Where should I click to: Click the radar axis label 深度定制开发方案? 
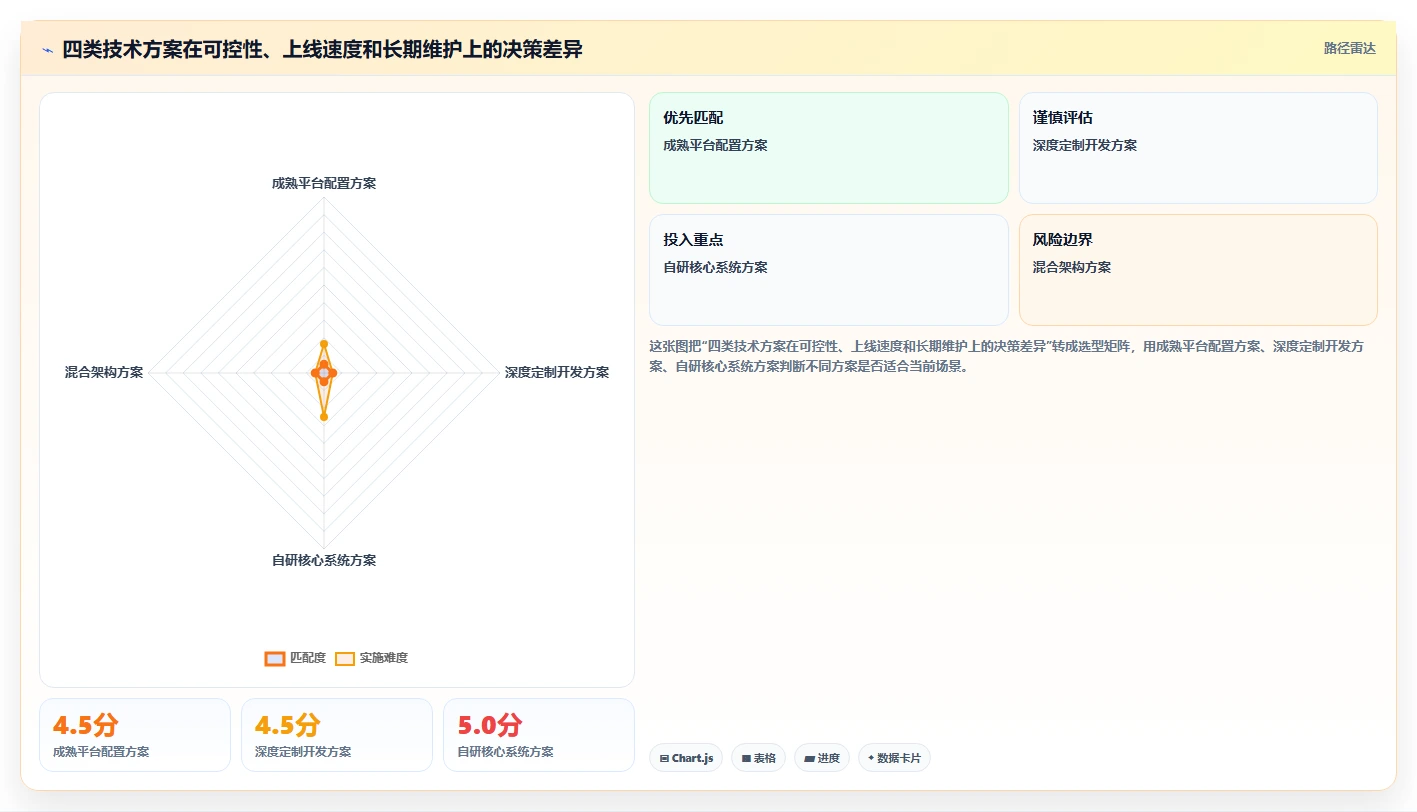coord(557,372)
